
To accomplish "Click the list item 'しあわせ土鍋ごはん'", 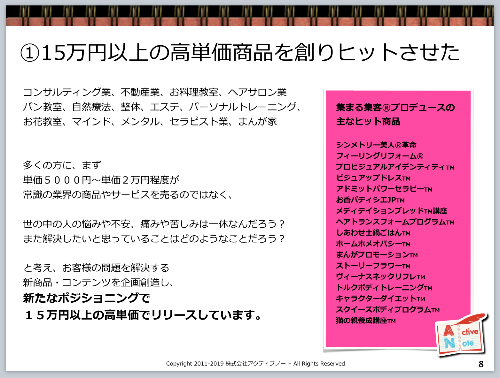I will click(x=373, y=233).
